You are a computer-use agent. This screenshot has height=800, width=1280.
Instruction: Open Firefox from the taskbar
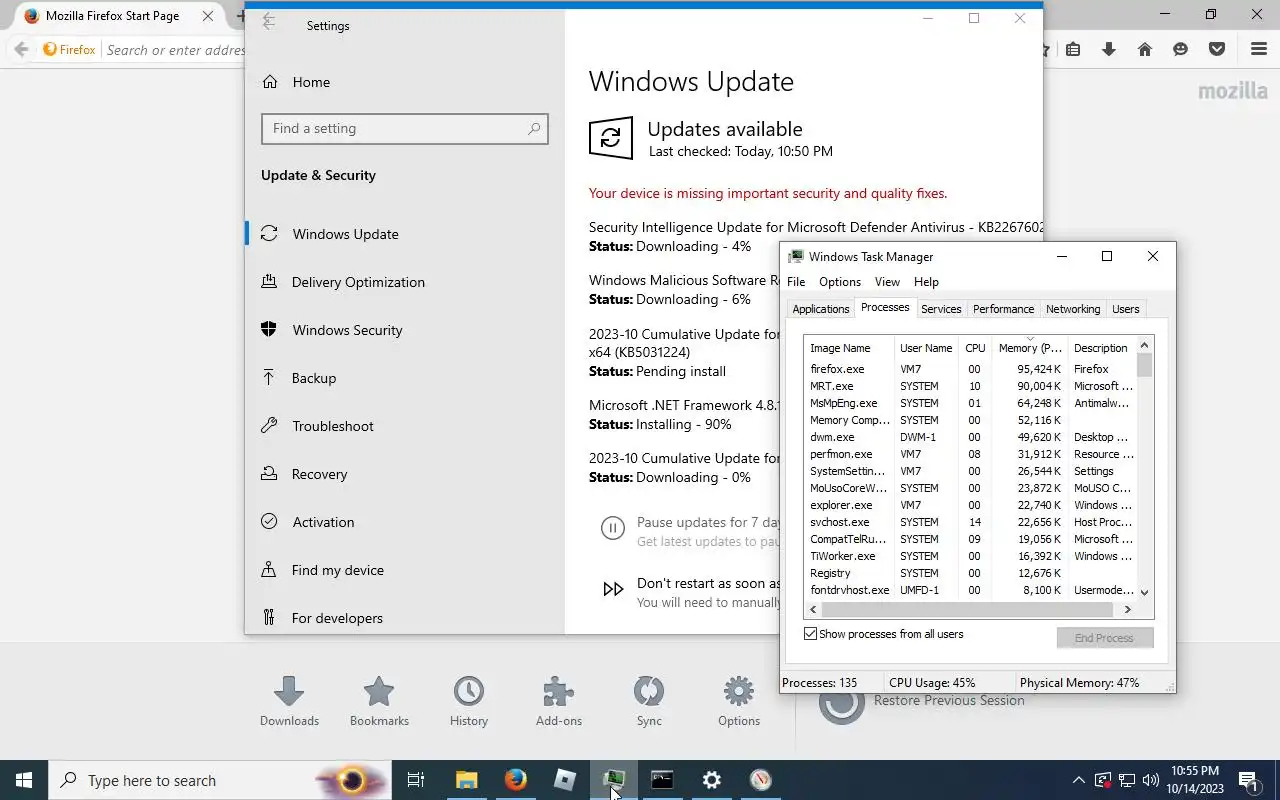tap(516, 780)
